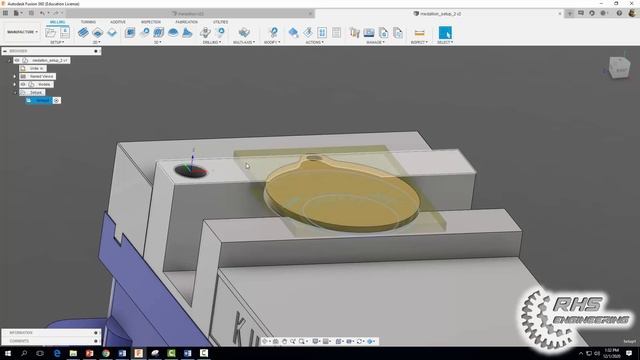
Task: Expand the Manage panel dropdown
Action: [376, 42]
